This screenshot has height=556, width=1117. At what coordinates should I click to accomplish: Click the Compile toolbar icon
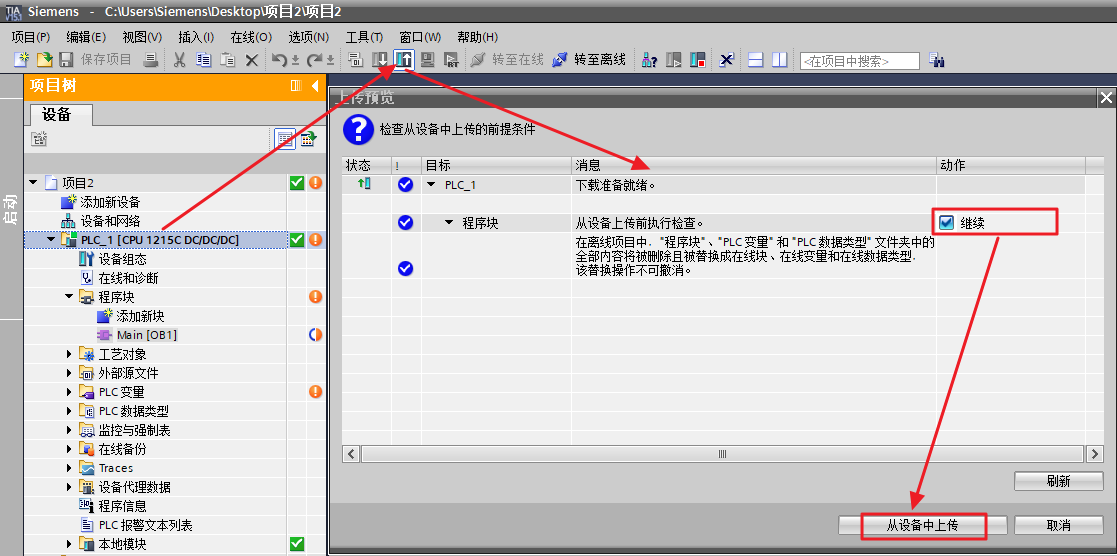click(355, 60)
